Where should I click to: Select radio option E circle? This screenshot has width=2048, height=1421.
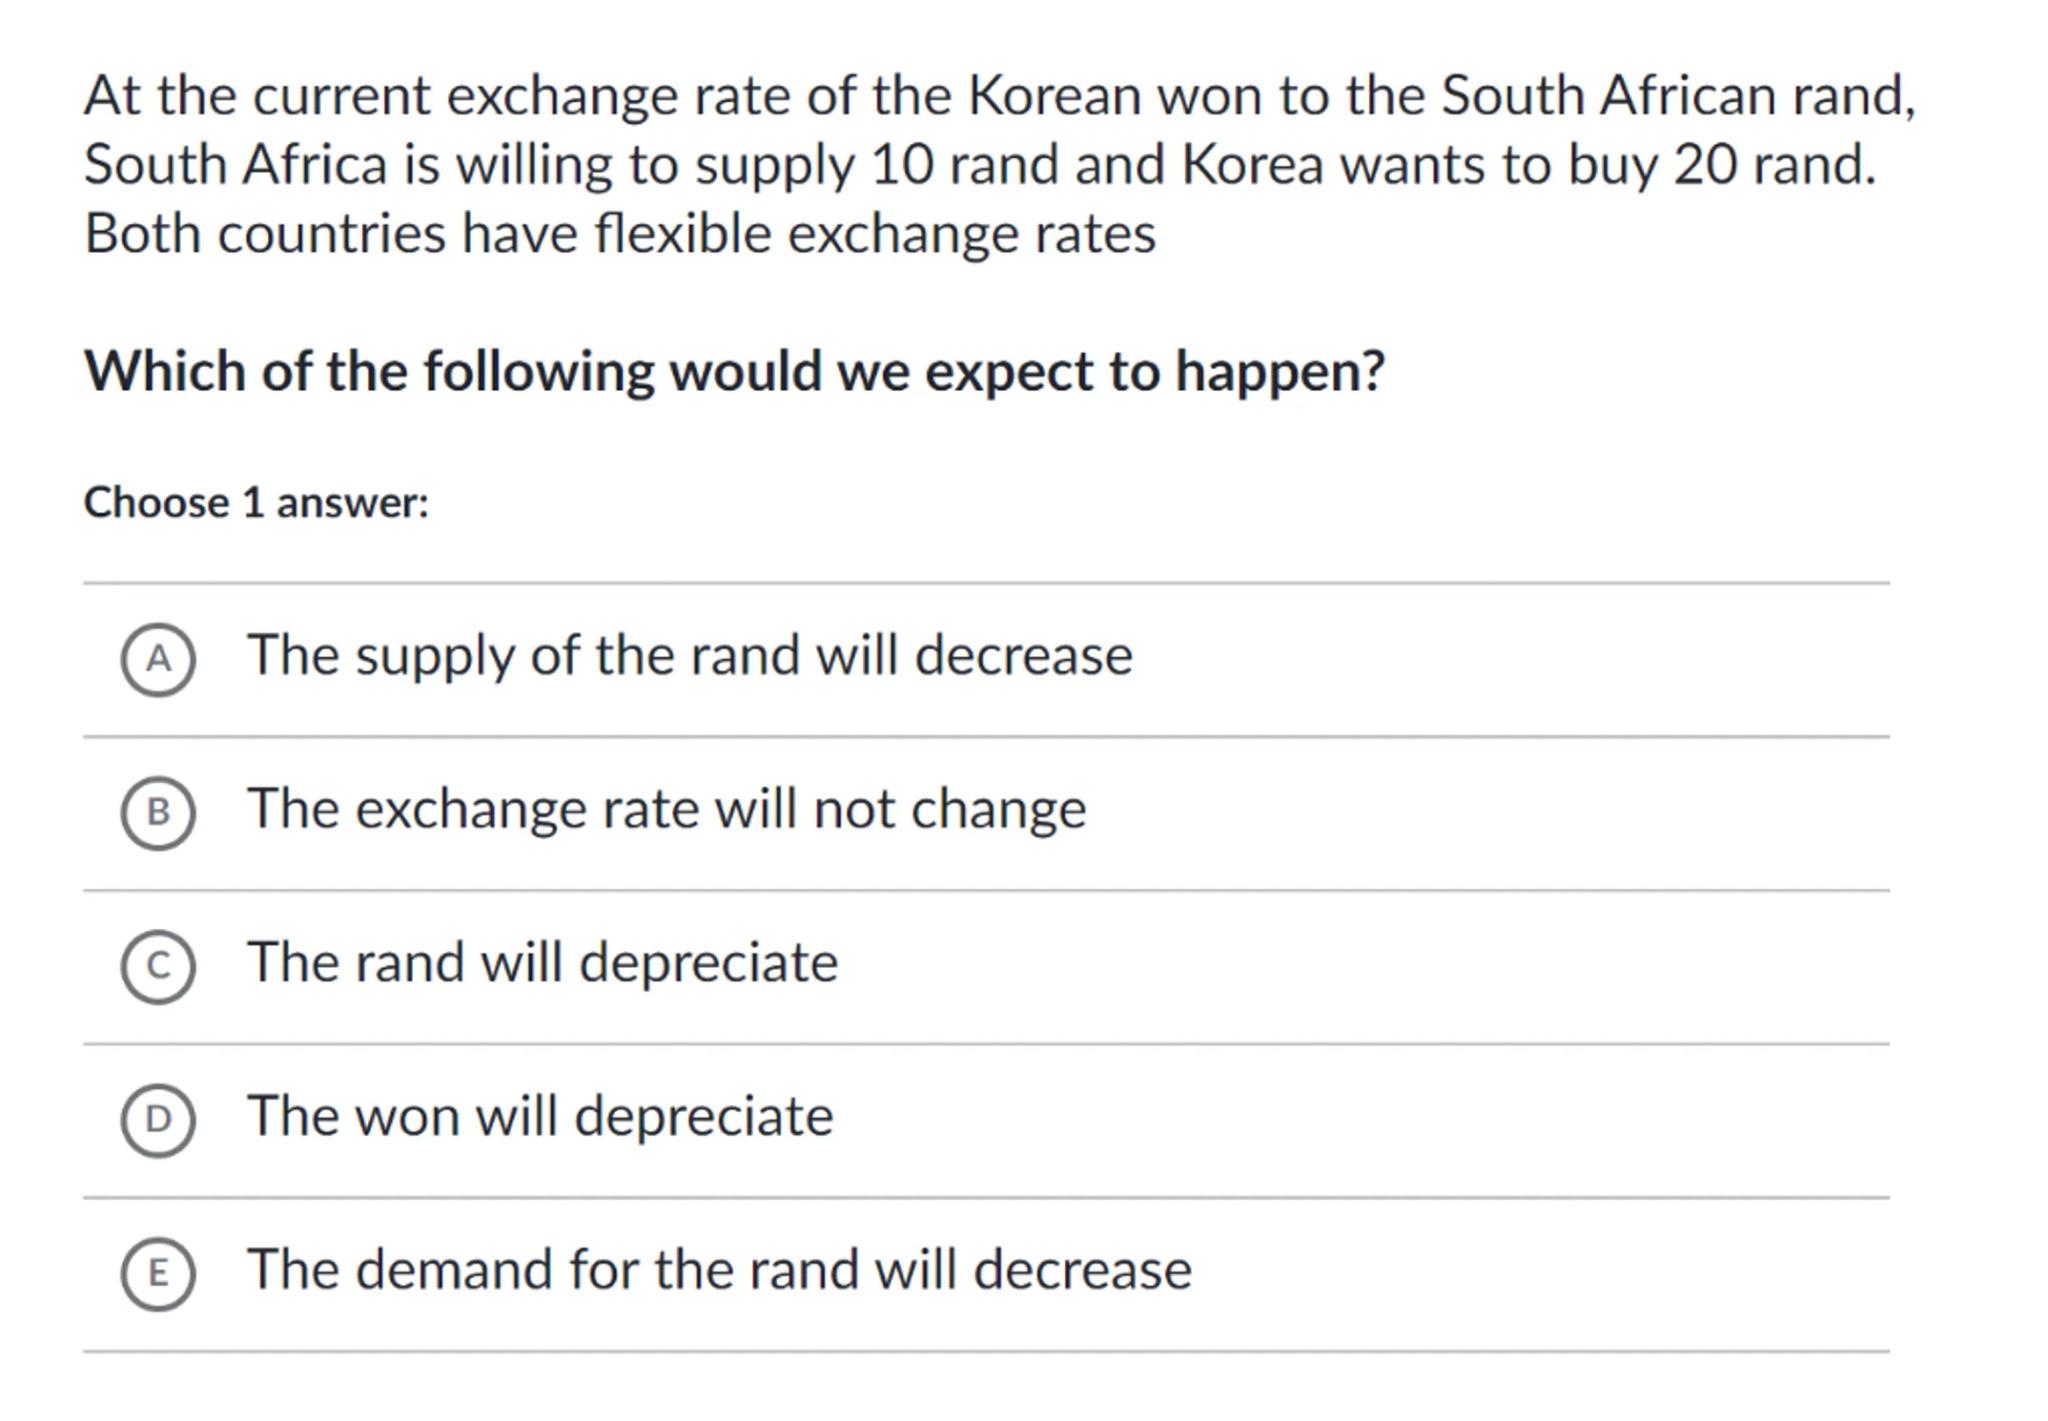(x=158, y=1273)
